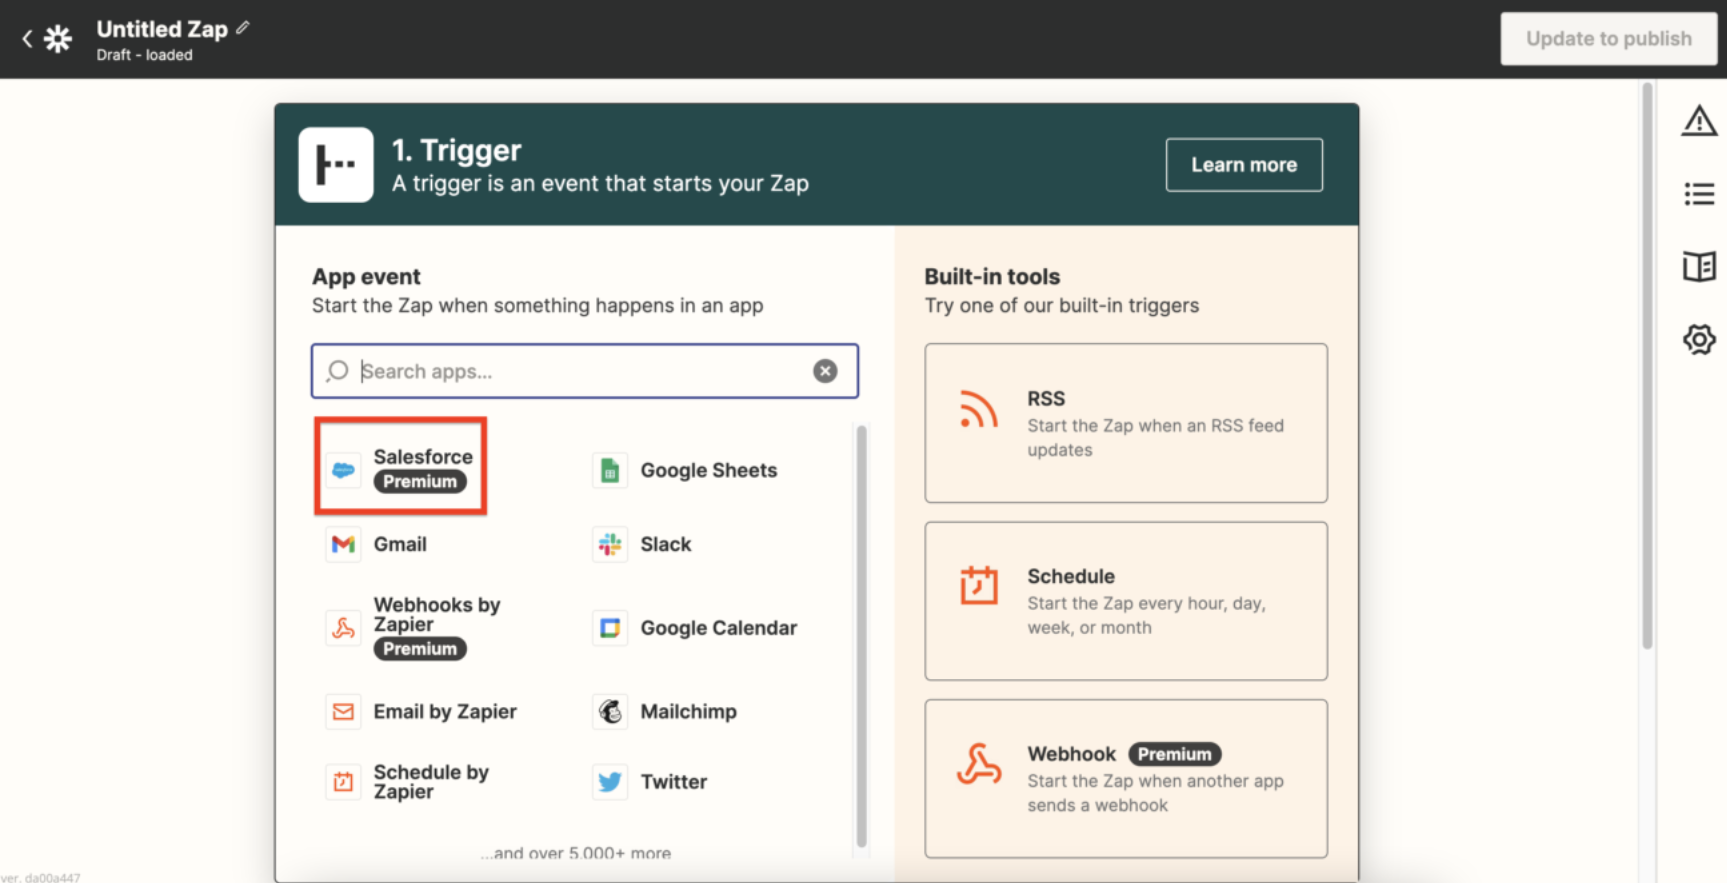Choose the Email by Zapier icon
The height and width of the screenshot is (883, 1727).
click(343, 712)
